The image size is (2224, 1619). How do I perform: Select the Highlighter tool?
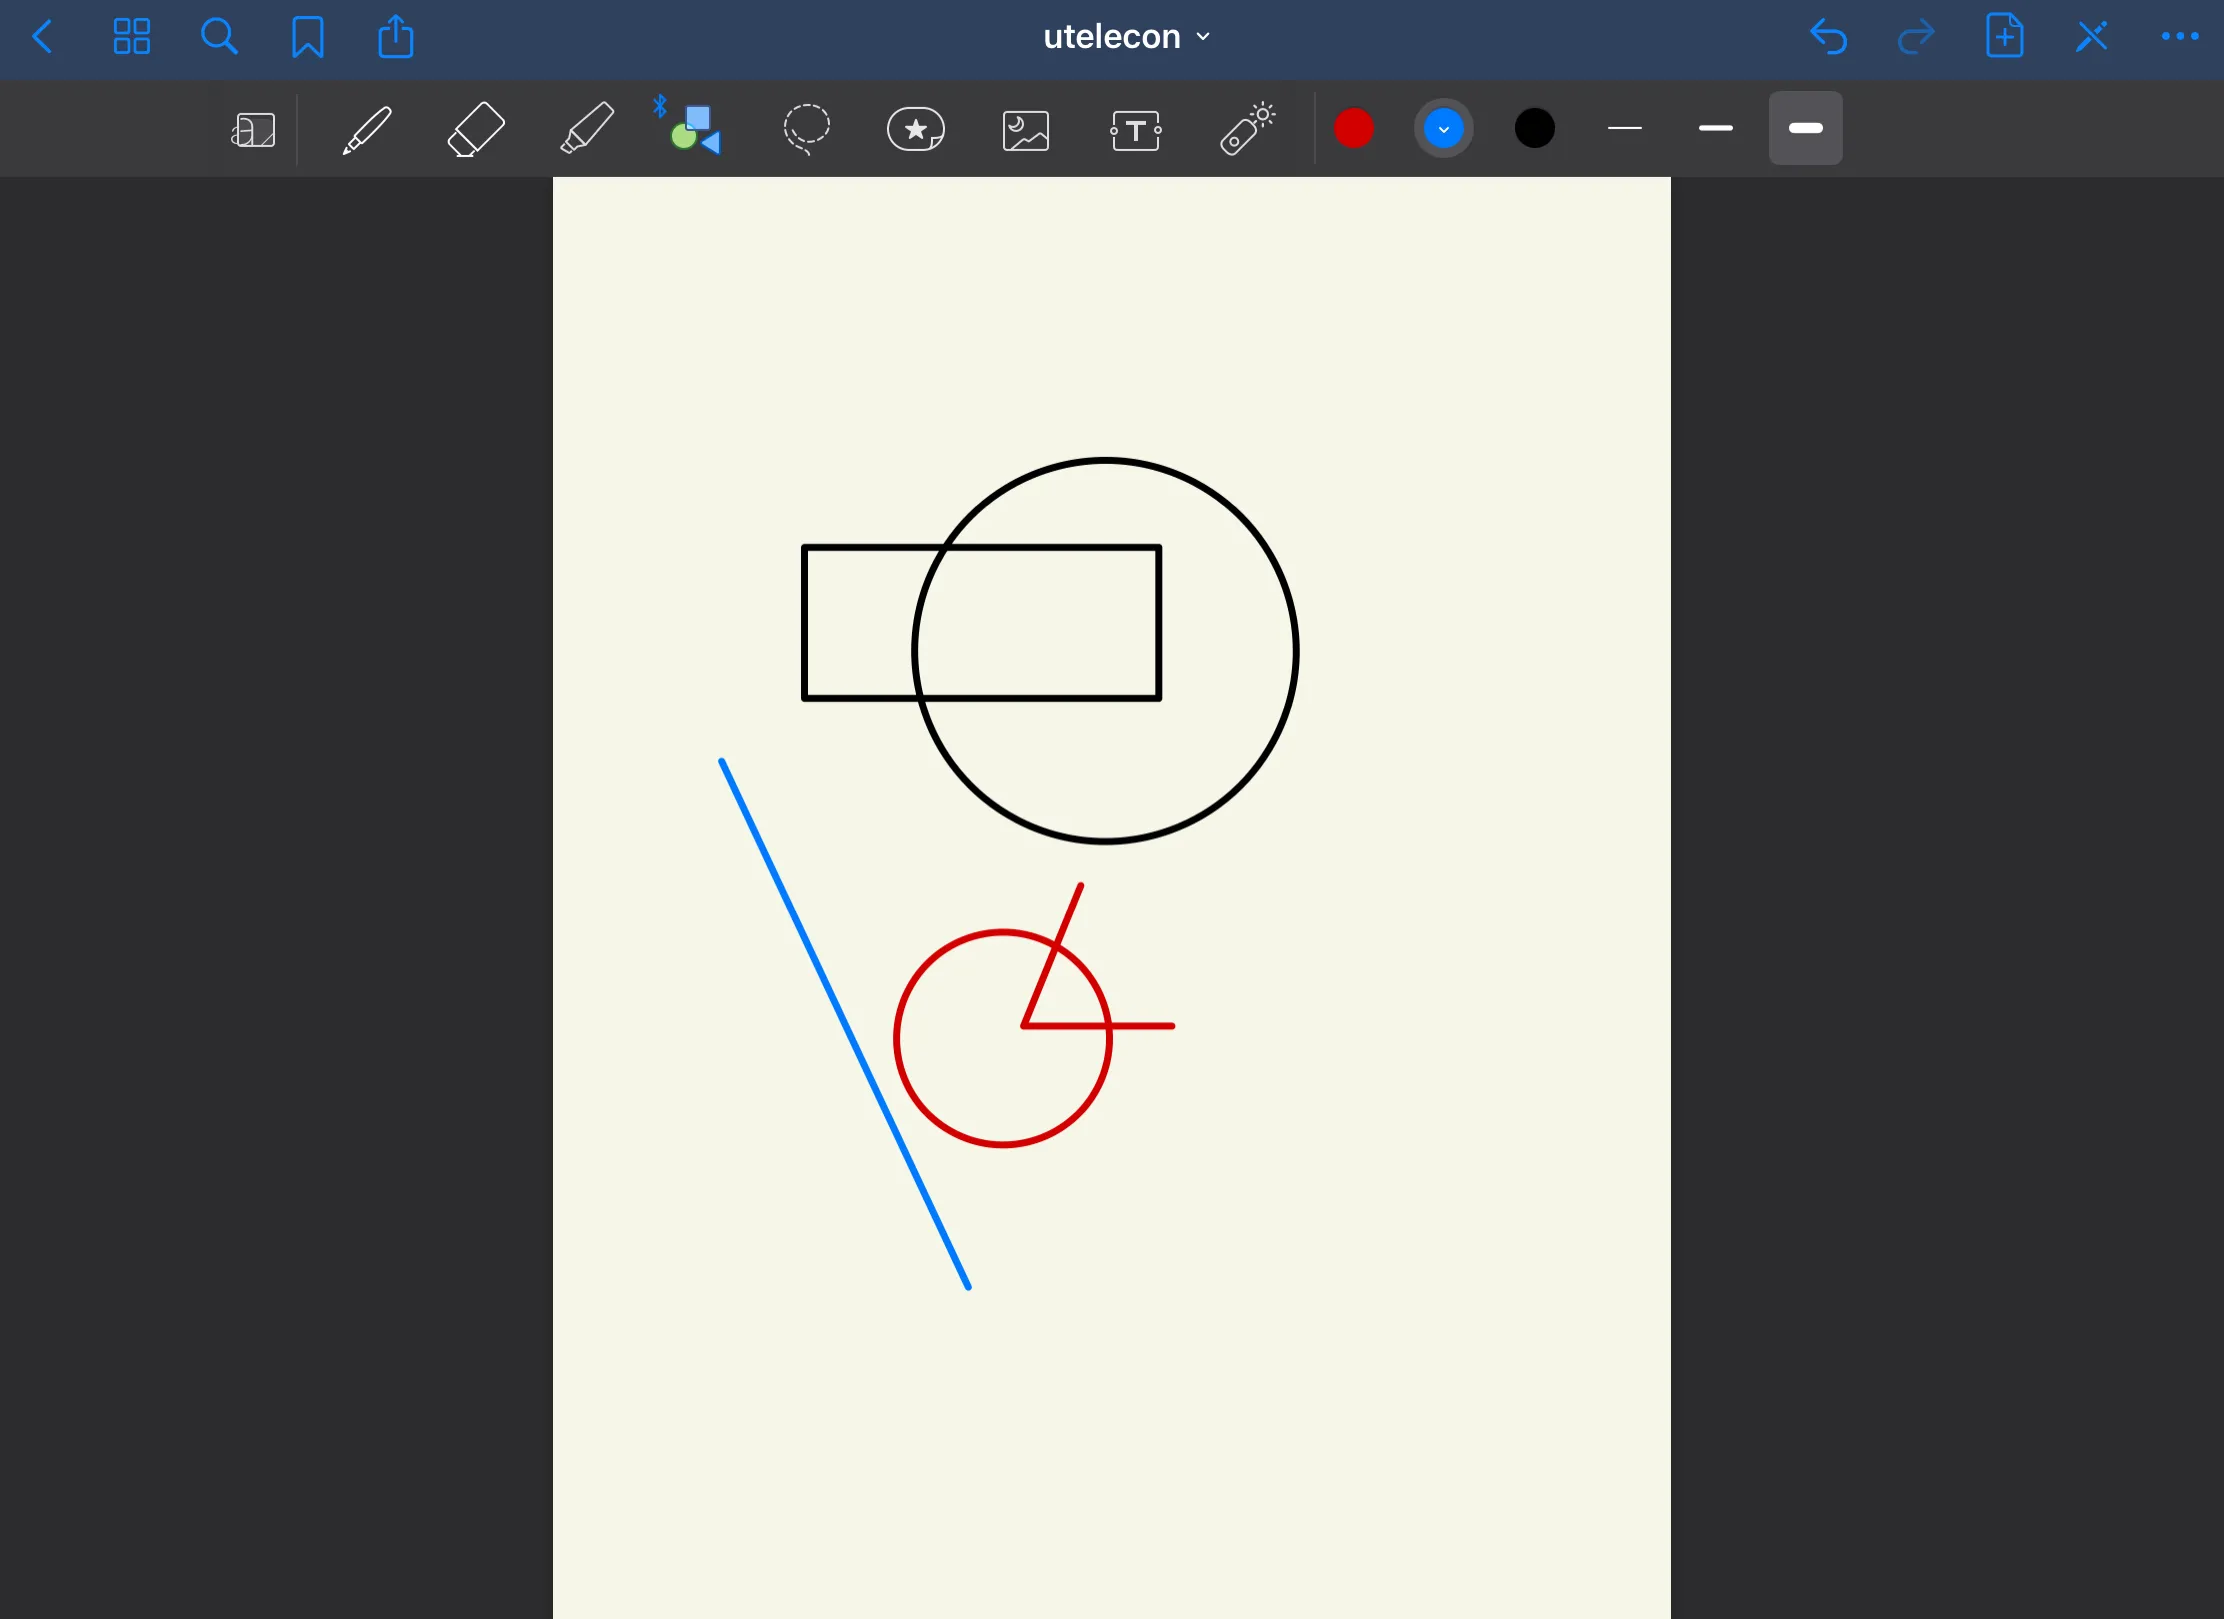tap(587, 129)
